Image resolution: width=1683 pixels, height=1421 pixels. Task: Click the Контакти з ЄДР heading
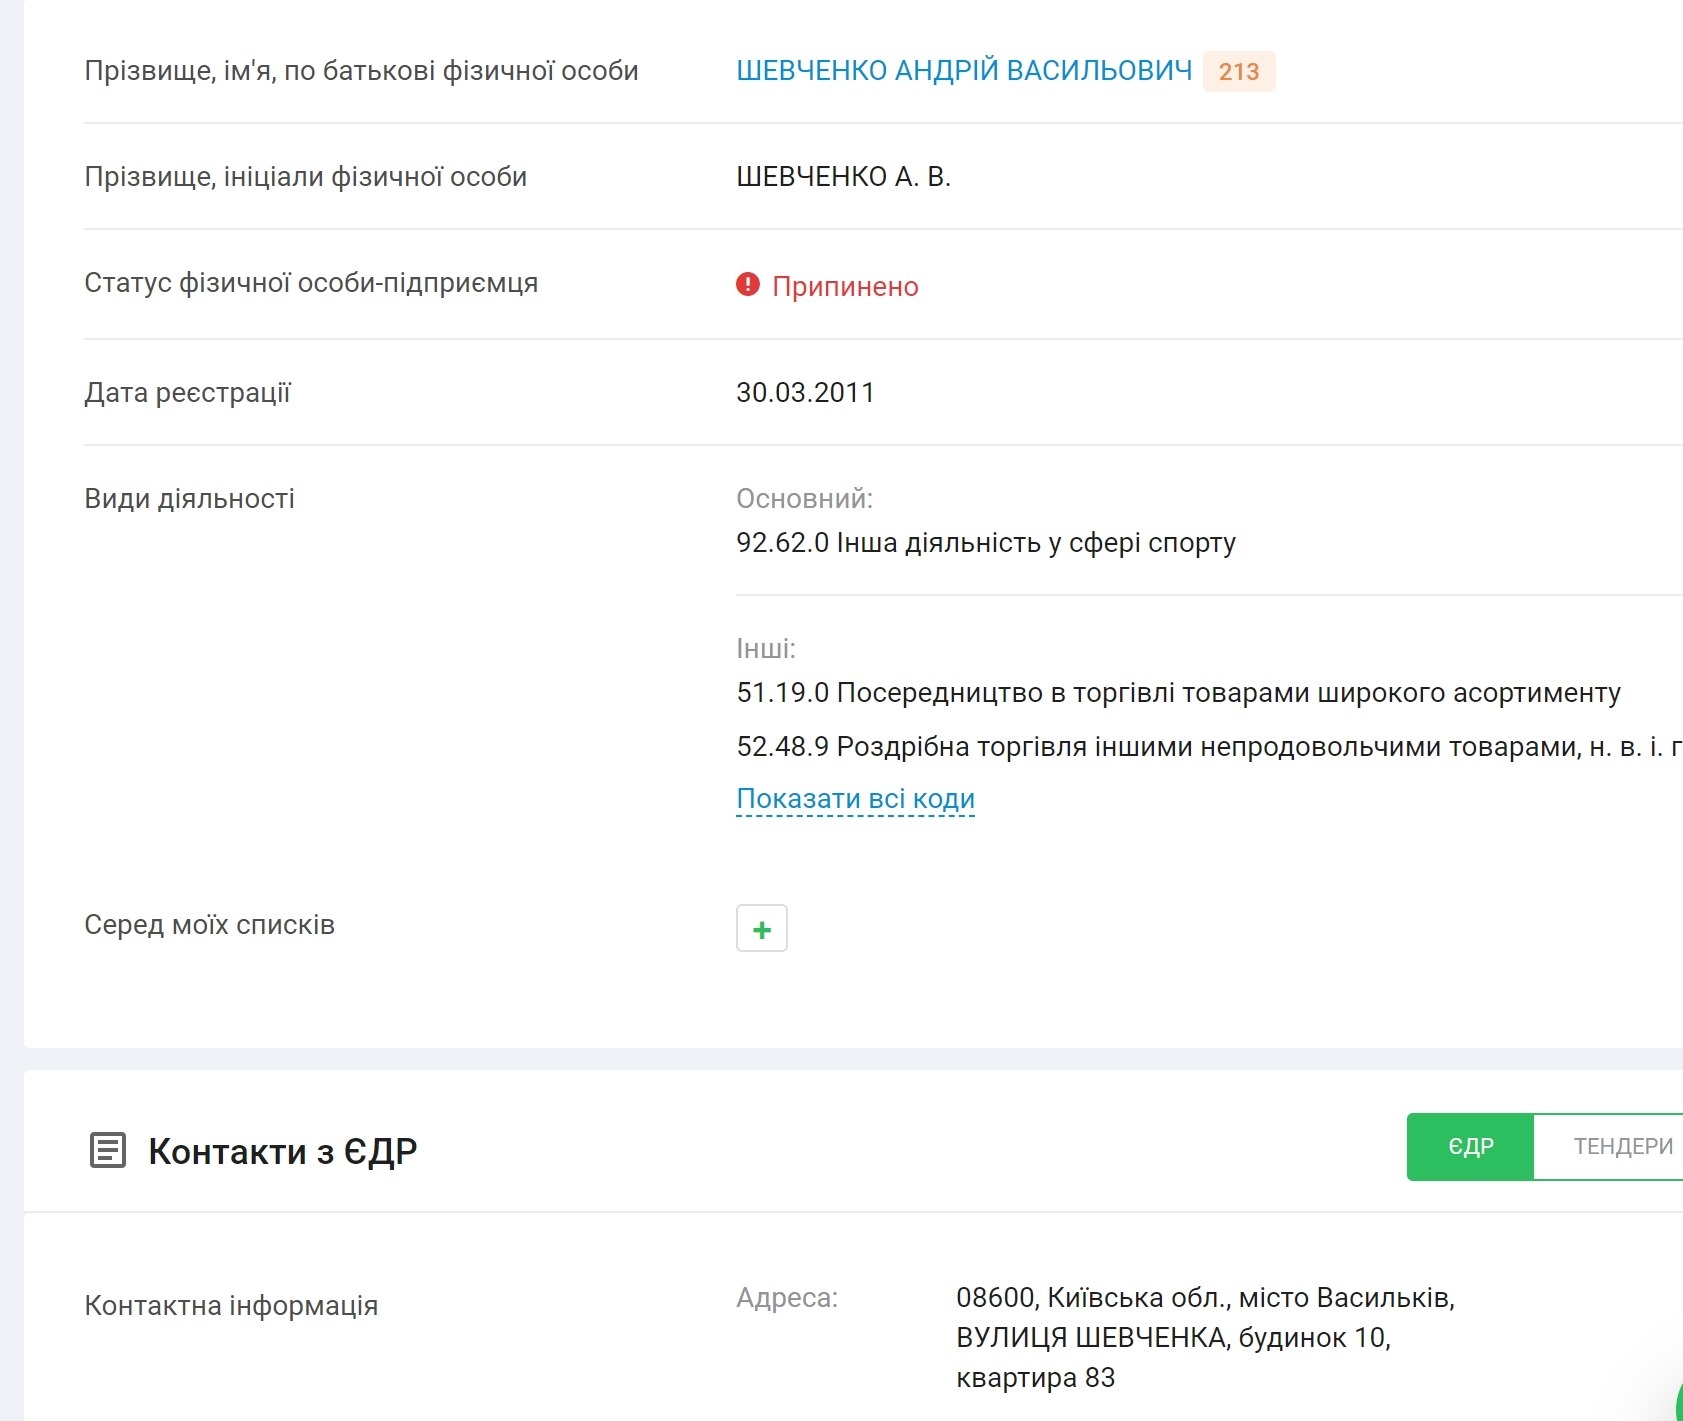tap(282, 1151)
